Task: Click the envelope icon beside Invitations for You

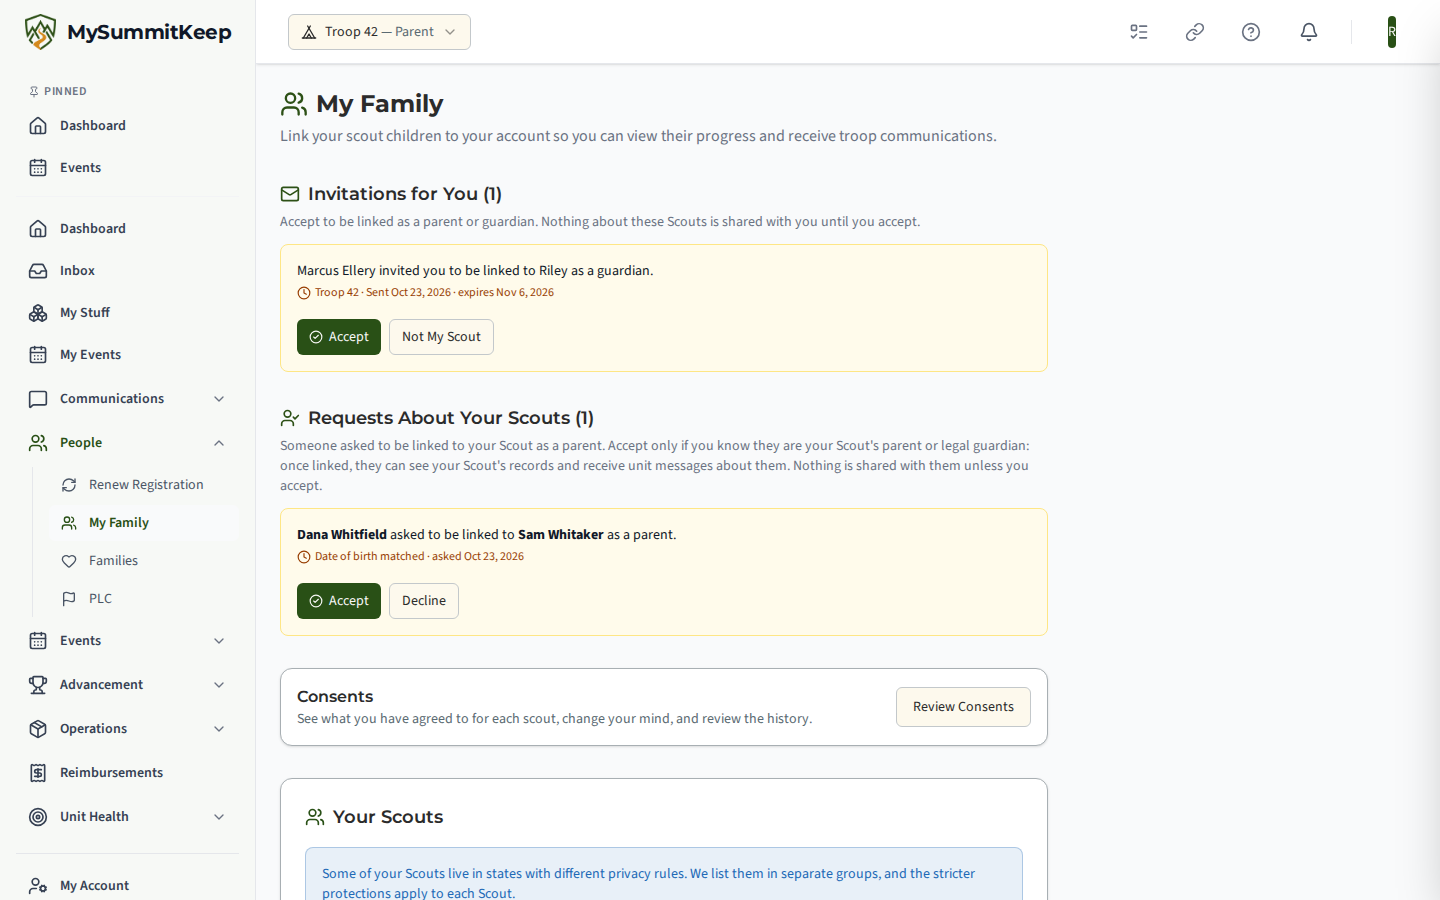Action: pos(290,194)
